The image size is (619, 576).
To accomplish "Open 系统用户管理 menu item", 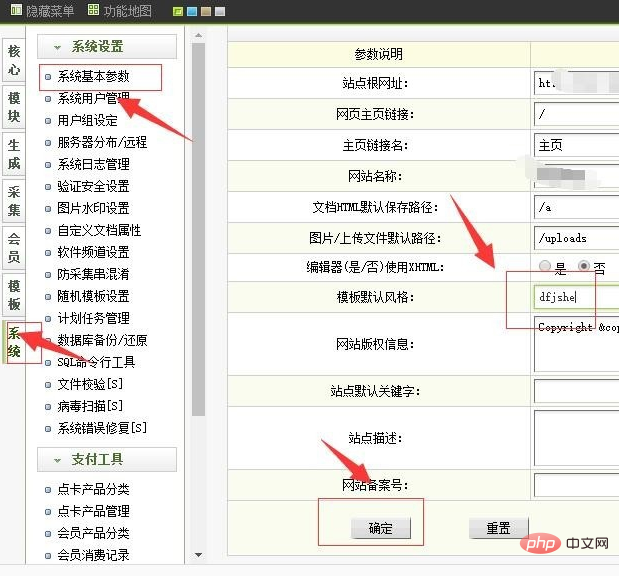I will (x=93, y=98).
